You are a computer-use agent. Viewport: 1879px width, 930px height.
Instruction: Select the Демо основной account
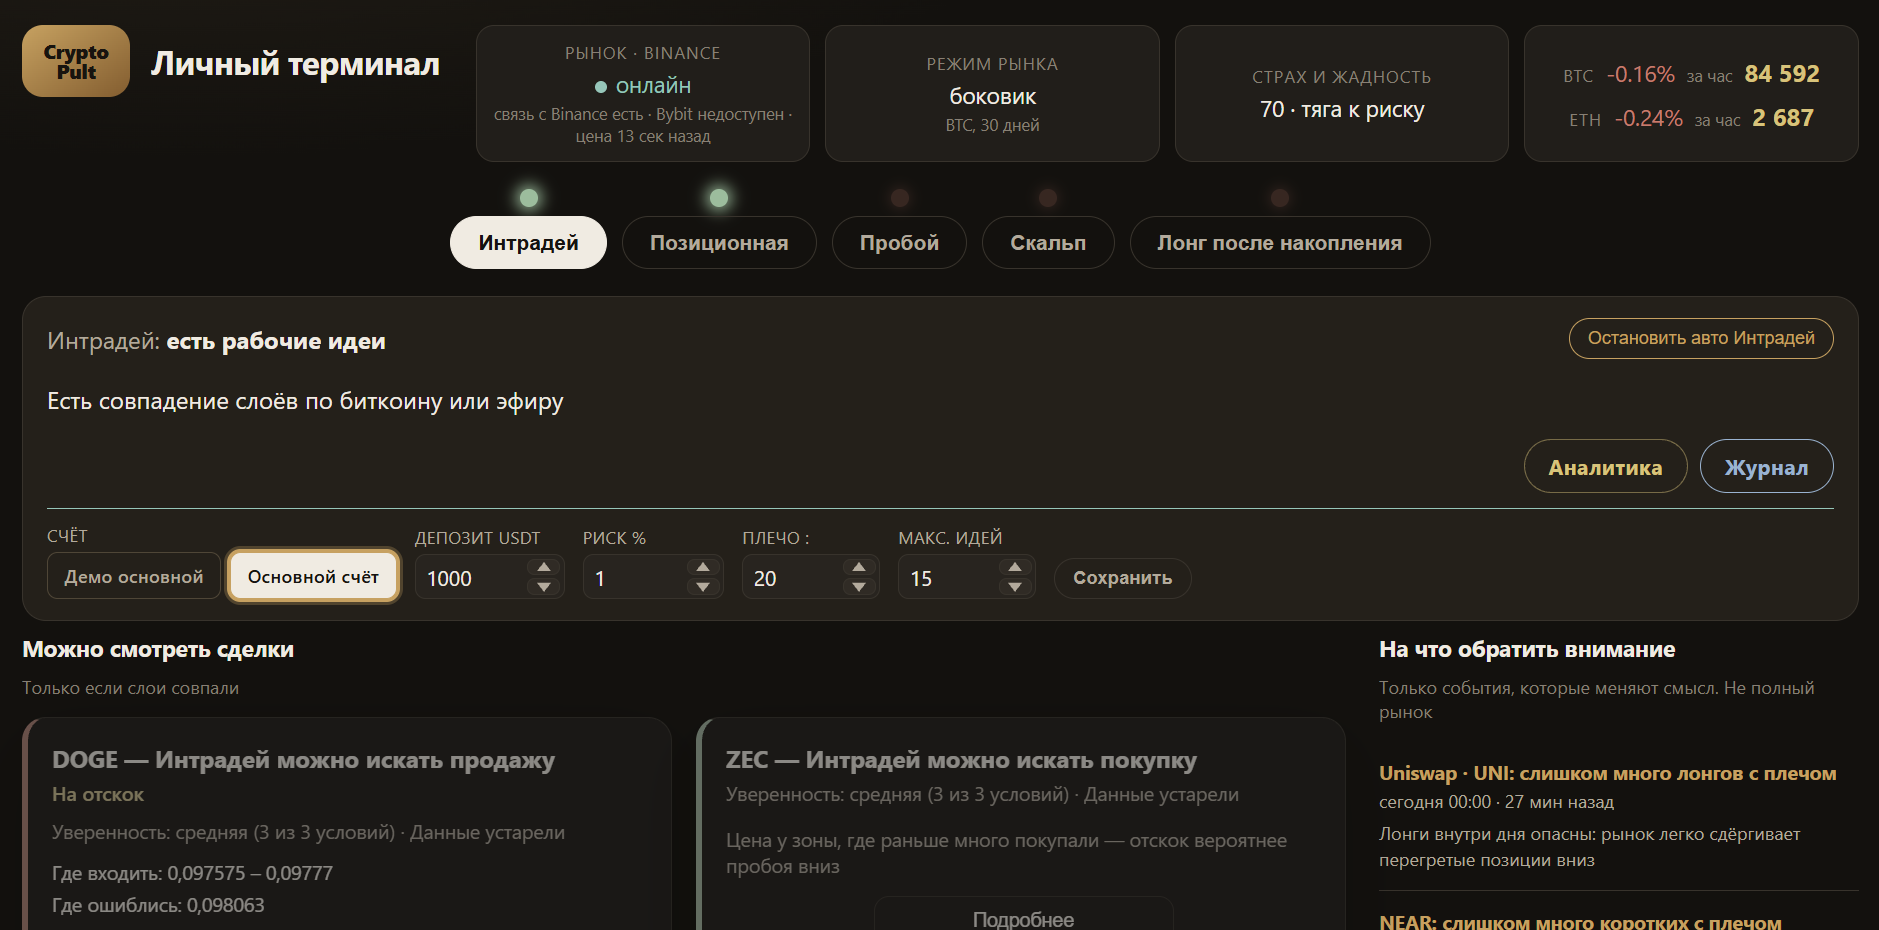point(134,576)
